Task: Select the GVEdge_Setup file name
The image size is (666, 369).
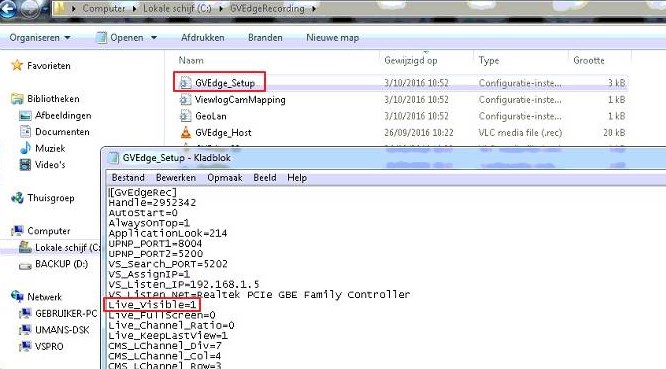Action: [x=225, y=83]
